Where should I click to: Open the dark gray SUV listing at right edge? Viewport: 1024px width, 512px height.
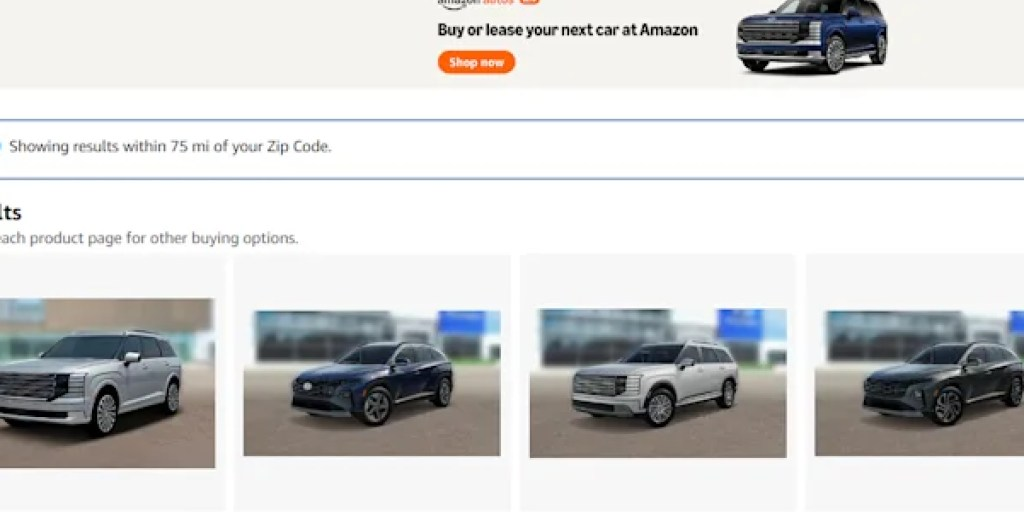[x=920, y=383]
